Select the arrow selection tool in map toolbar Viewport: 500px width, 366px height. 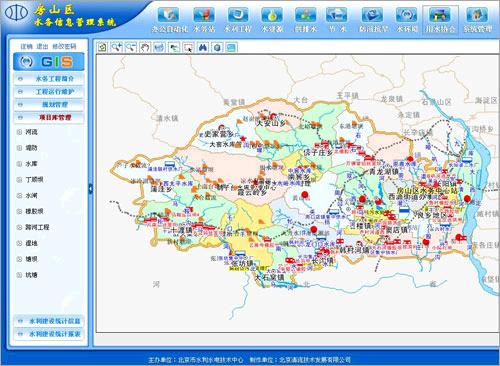[188, 47]
